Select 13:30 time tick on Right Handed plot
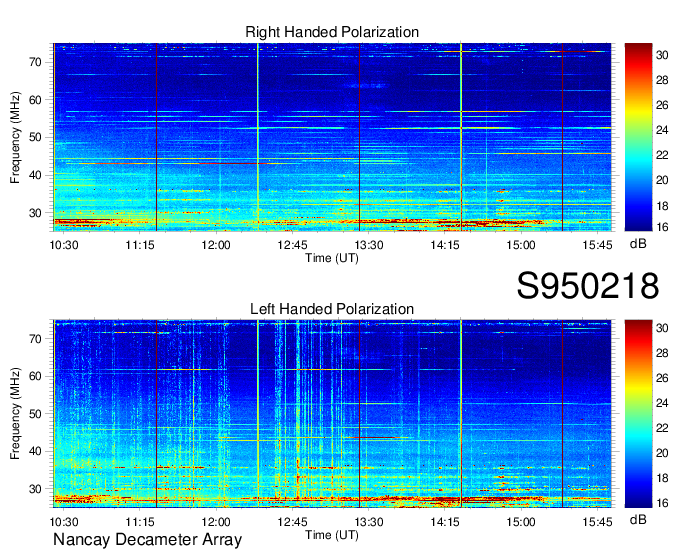 click(369, 245)
